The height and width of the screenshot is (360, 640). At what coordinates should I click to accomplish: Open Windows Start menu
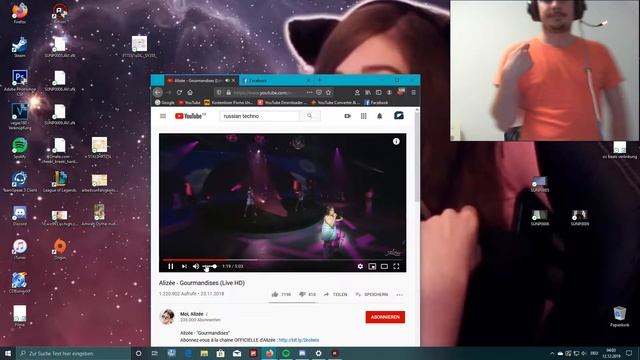[8, 353]
